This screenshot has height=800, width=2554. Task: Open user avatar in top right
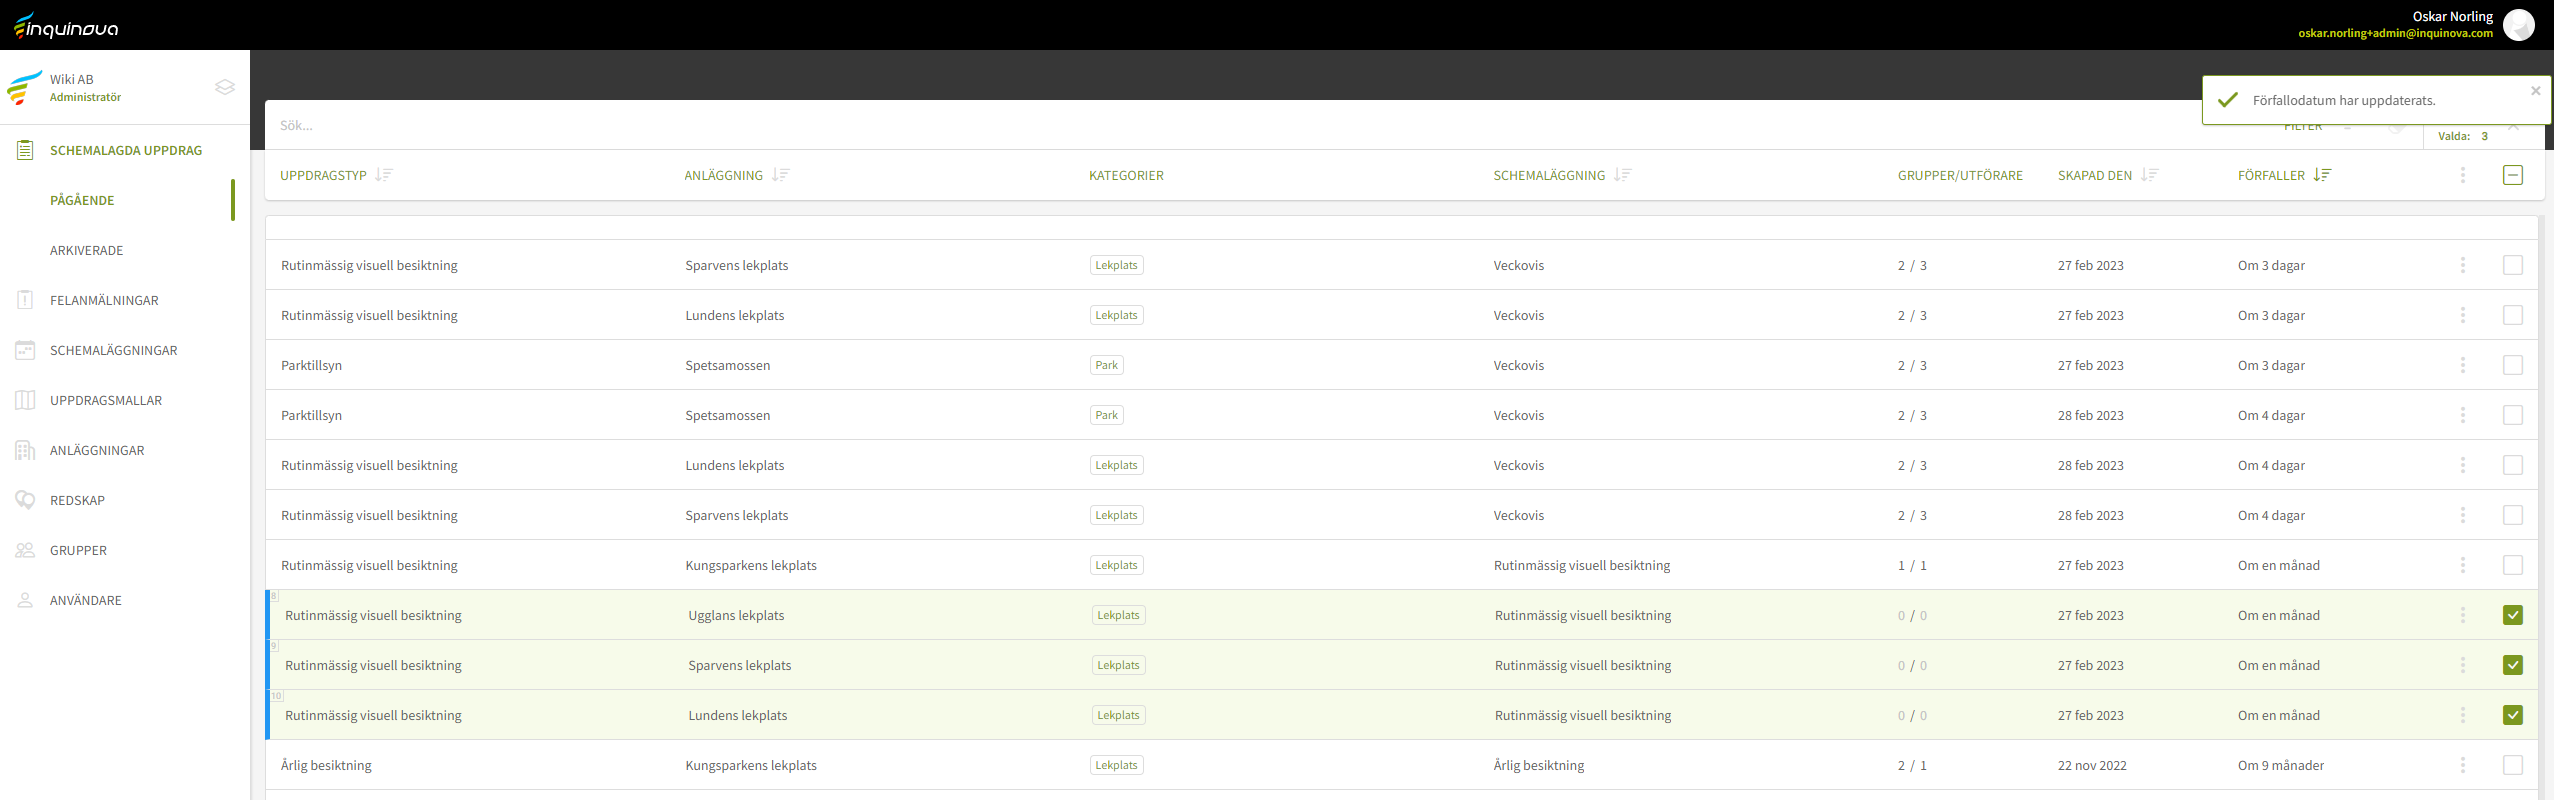pos(2518,25)
